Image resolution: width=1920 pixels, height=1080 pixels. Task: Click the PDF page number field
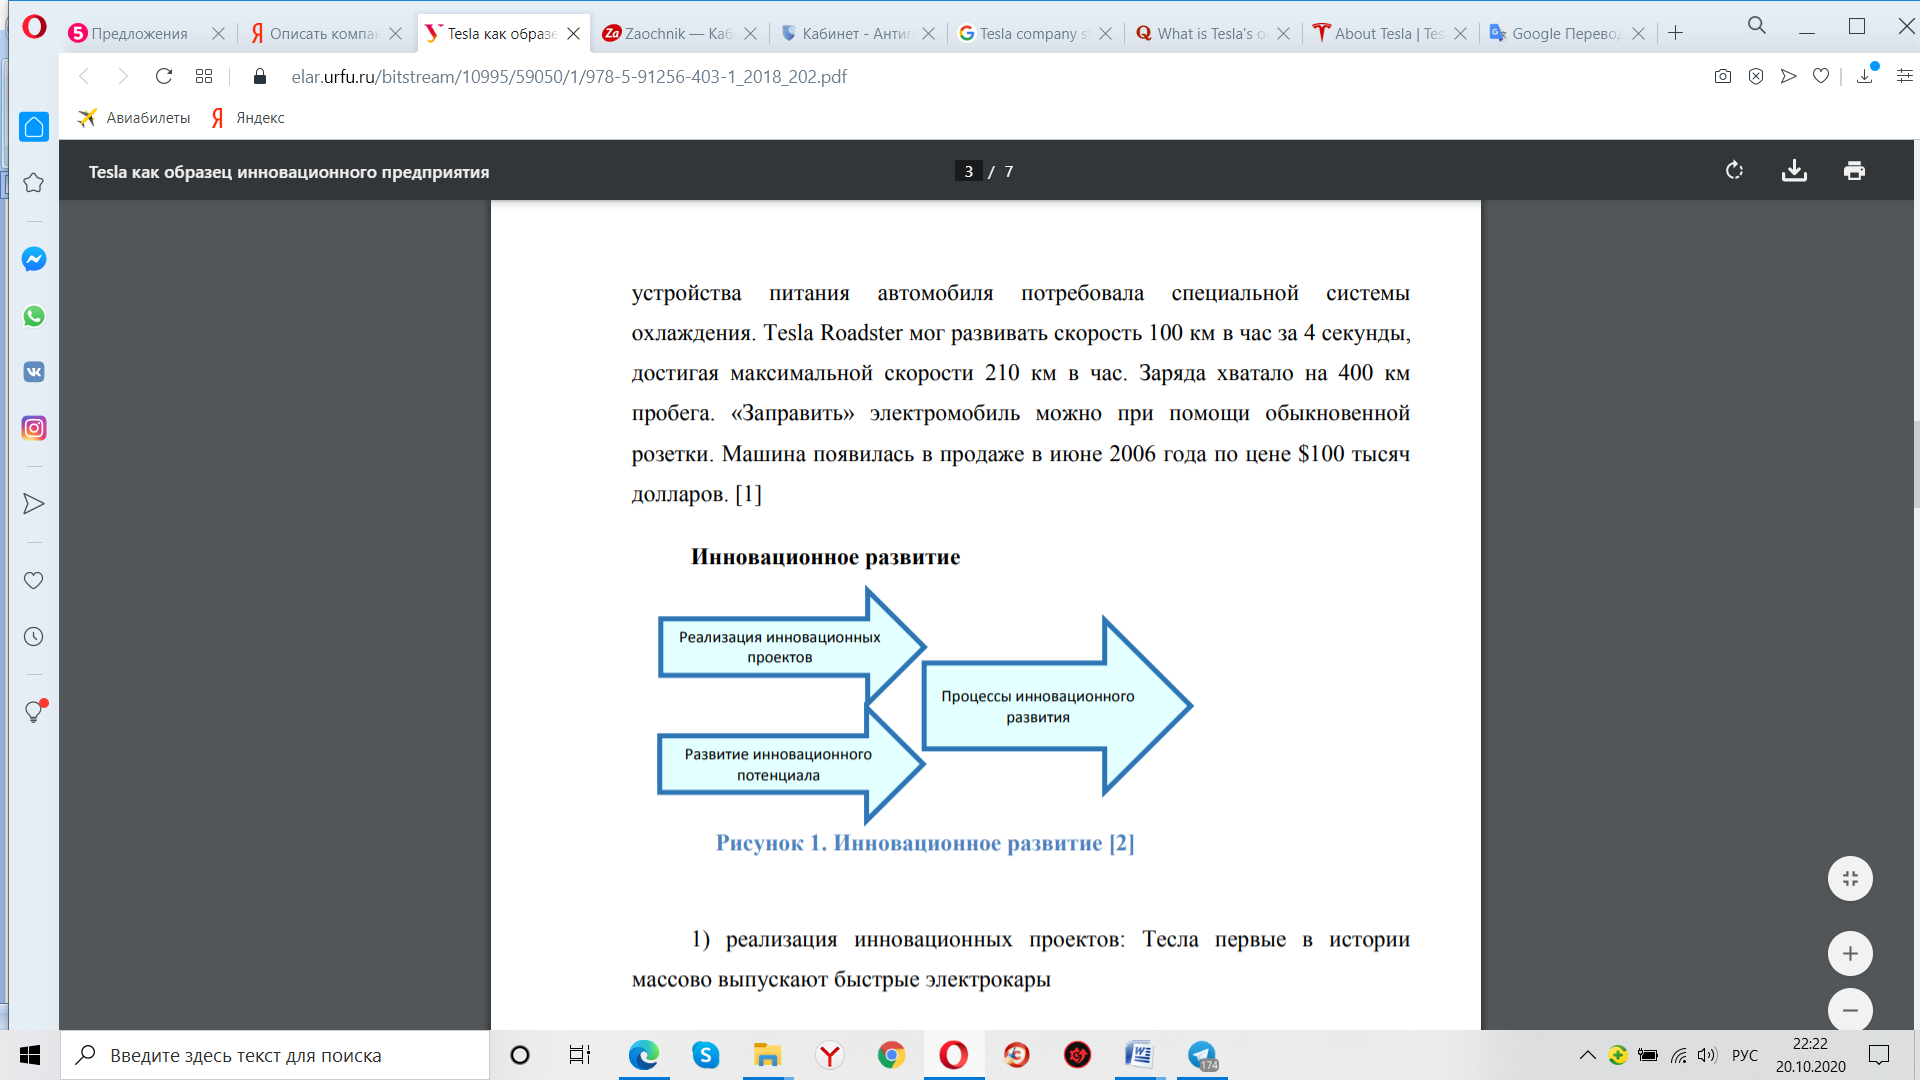coord(968,171)
